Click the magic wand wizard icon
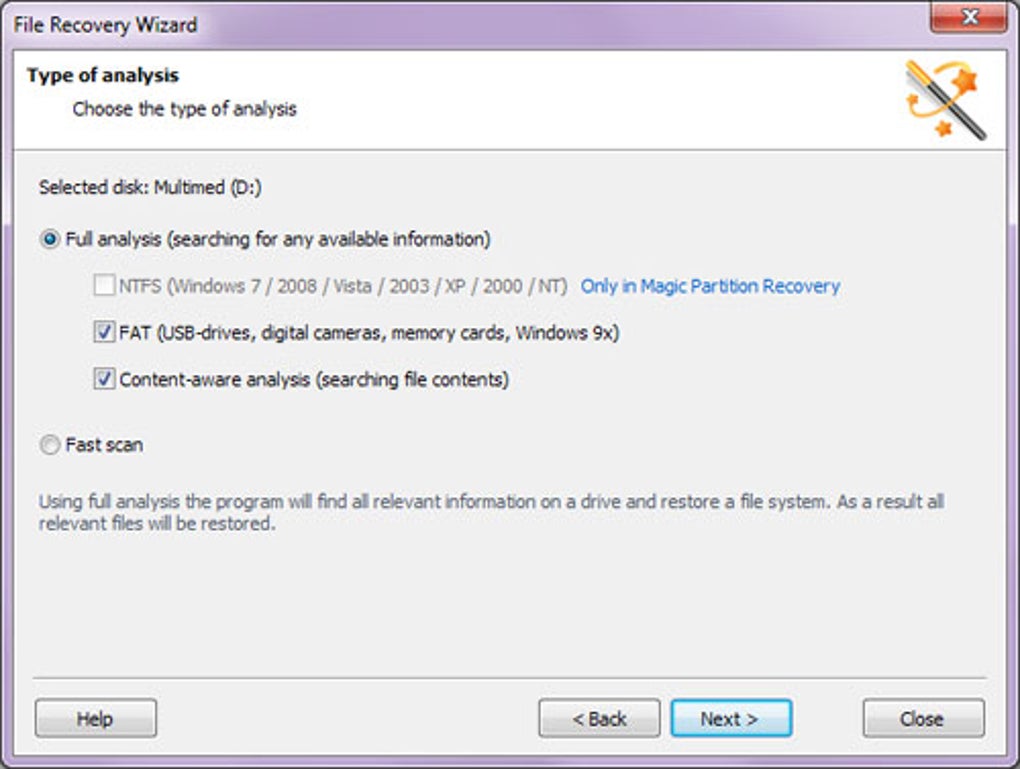1020x769 pixels. pyautogui.click(x=945, y=100)
